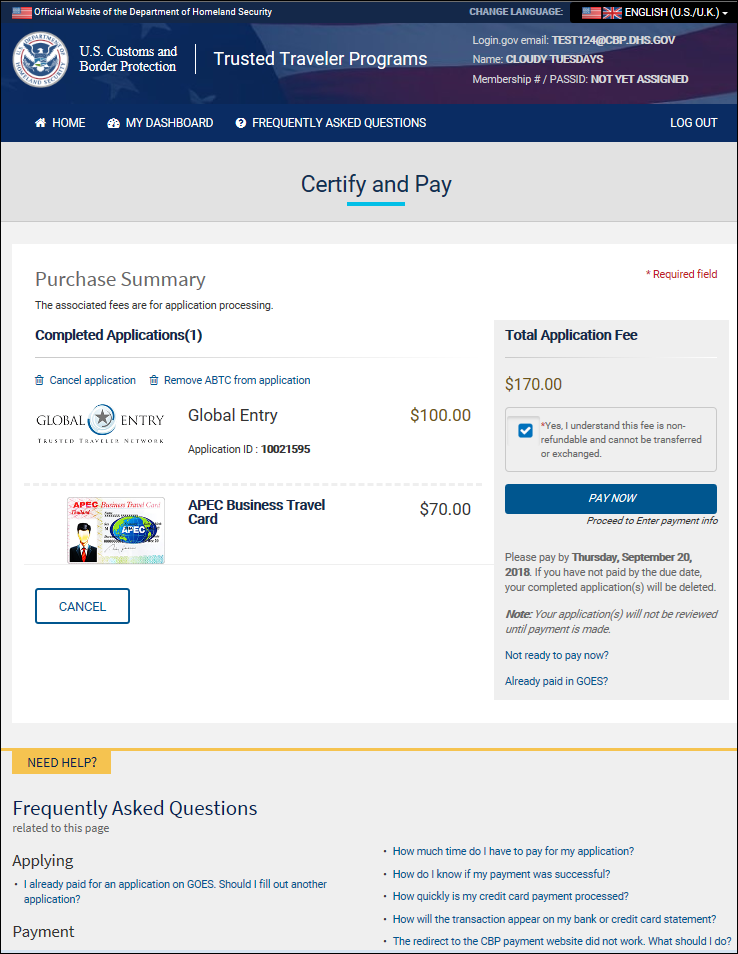The height and width of the screenshot is (954, 738).
Task: Open Frequently Asked Questions in the navigation bar
Action: tap(338, 123)
